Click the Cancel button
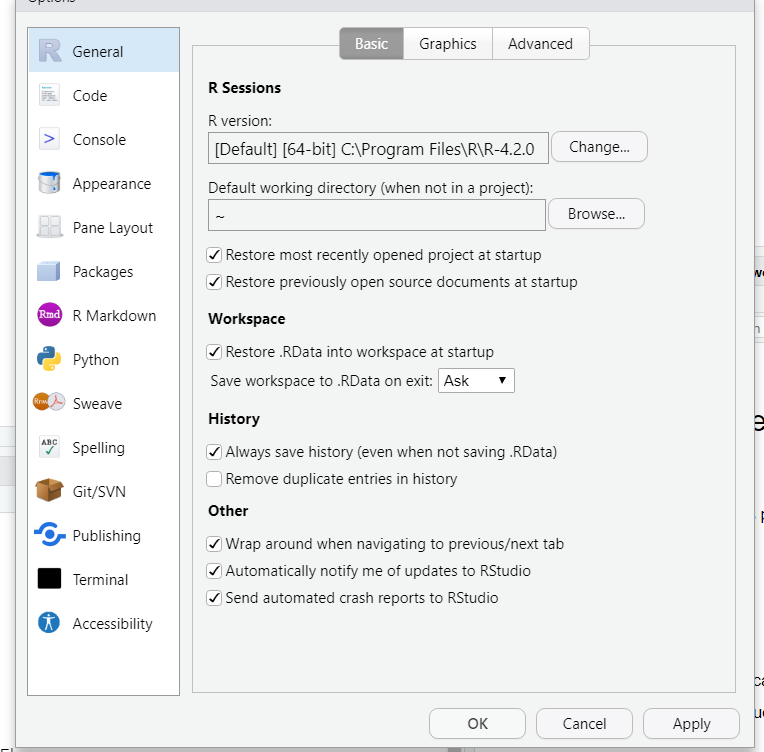The width and height of the screenshot is (764, 752). pyautogui.click(x=584, y=724)
